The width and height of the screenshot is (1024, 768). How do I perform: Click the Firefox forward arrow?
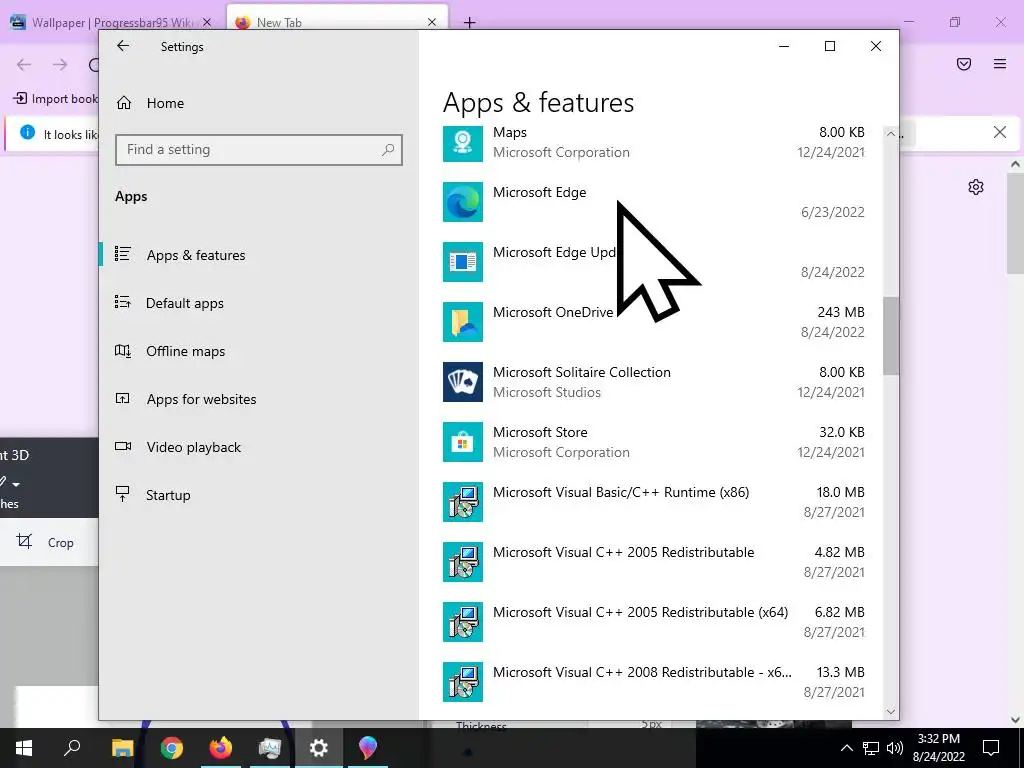point(60,64)
